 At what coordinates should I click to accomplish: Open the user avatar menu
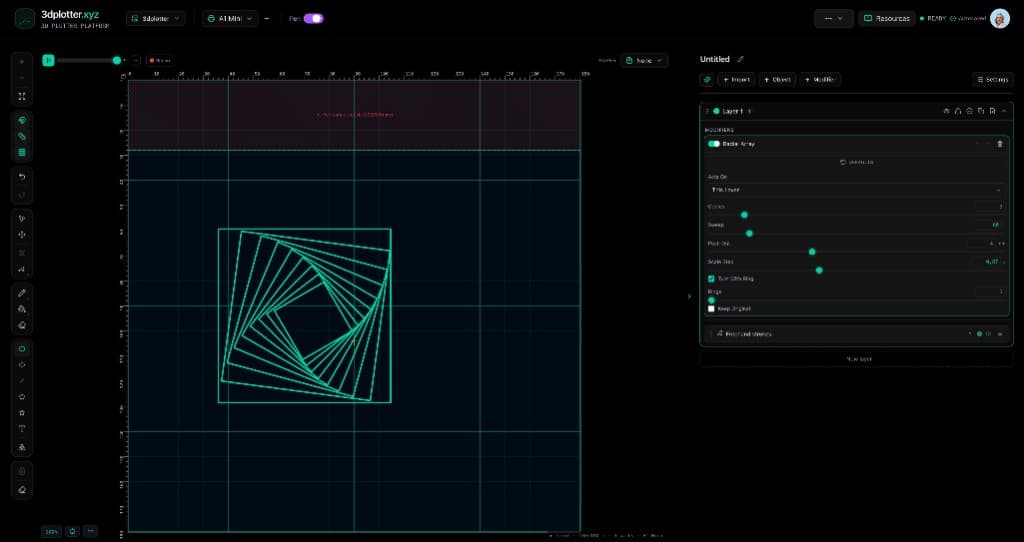999,18
